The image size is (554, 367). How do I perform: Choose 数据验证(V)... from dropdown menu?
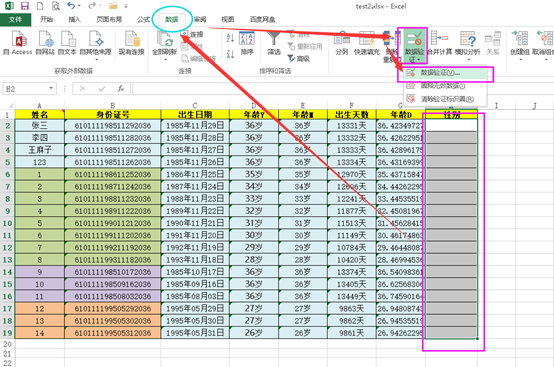coord(446,73)
